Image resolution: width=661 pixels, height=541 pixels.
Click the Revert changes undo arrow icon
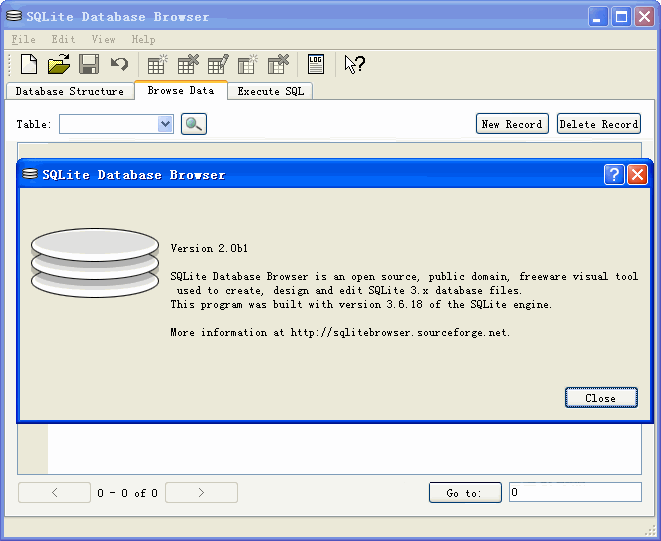tap(119, 65)
